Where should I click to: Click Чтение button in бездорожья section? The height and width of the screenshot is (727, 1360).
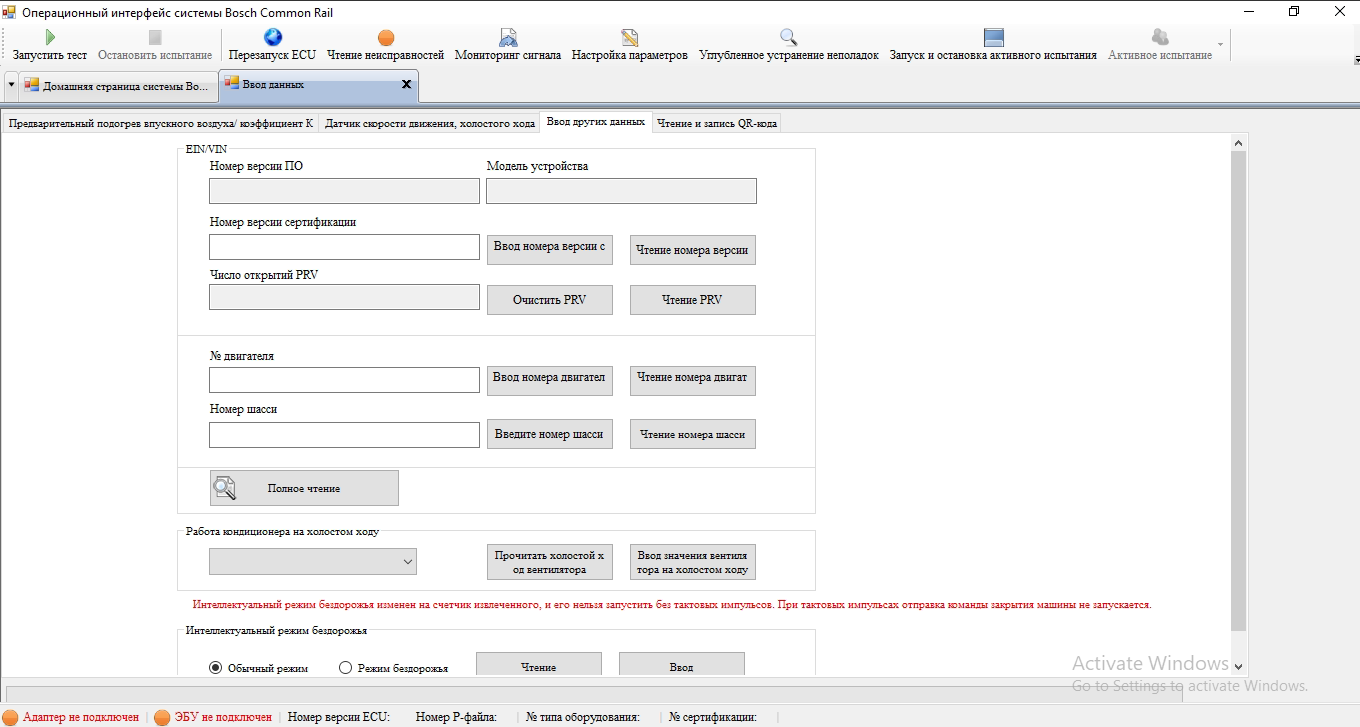538,664
